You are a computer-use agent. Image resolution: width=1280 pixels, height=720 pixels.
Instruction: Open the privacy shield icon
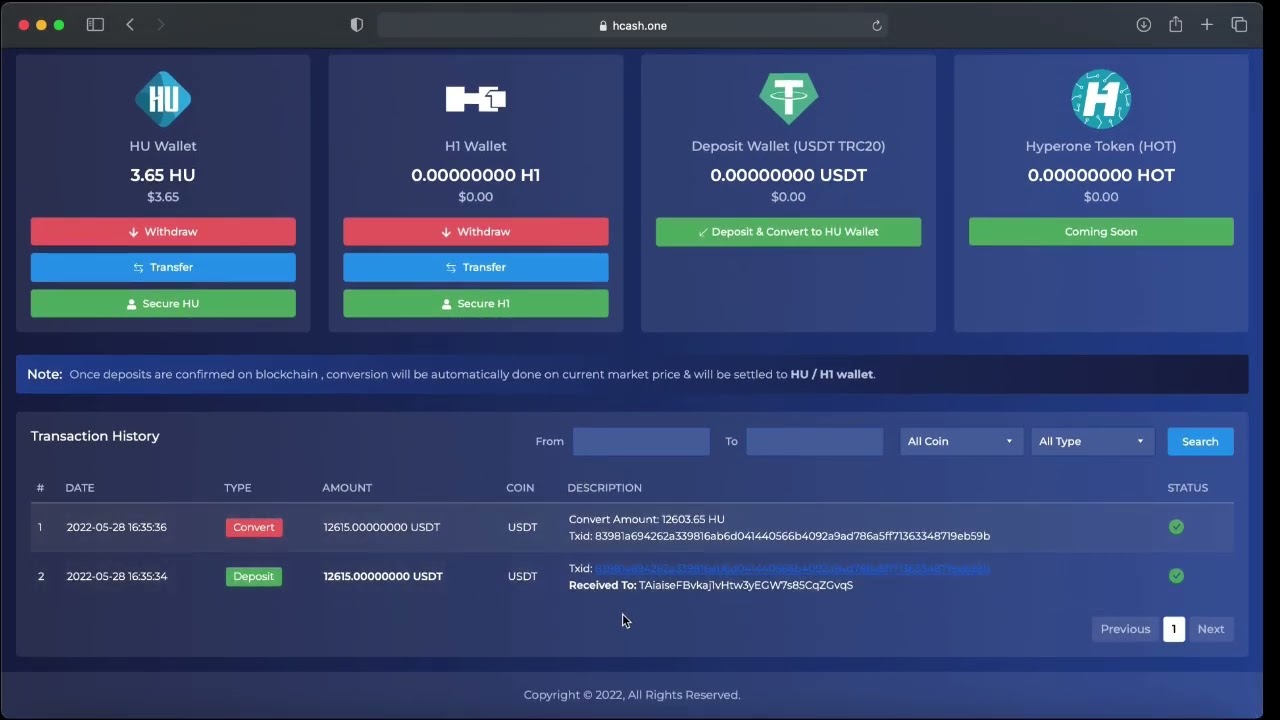(x=357, y=25)
